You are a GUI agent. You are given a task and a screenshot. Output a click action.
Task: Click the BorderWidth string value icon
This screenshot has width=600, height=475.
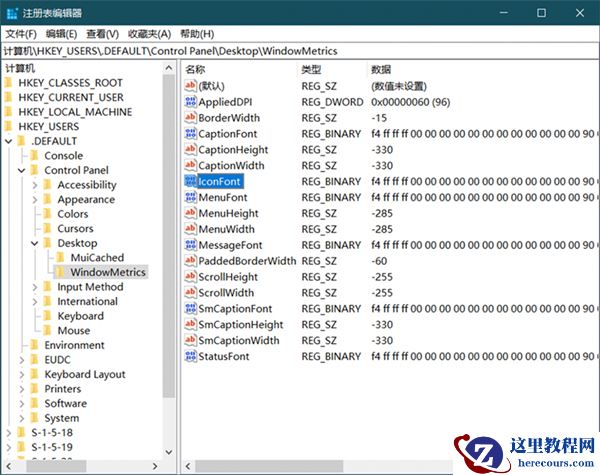190,118
